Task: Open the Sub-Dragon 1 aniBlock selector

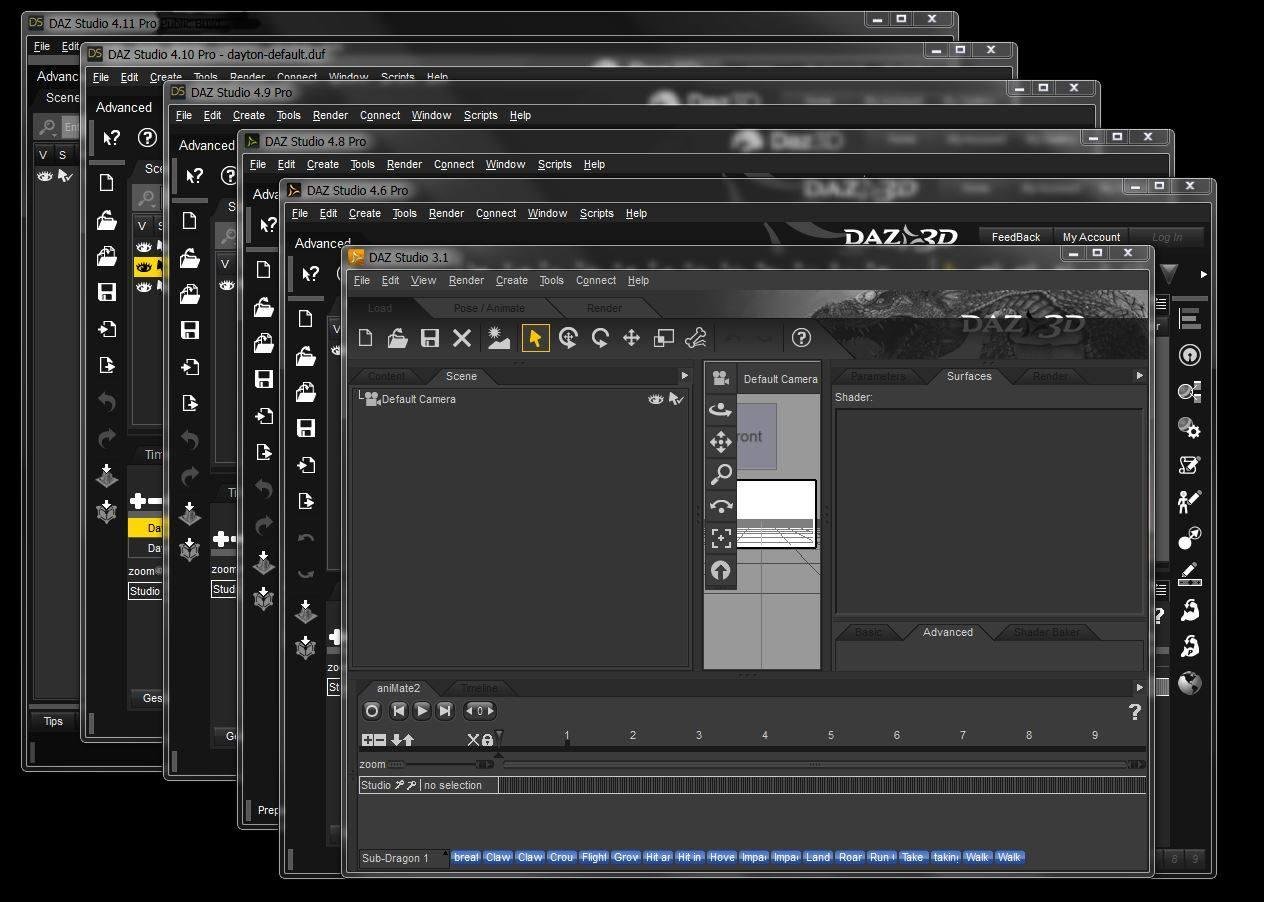Action: (405, 858)
